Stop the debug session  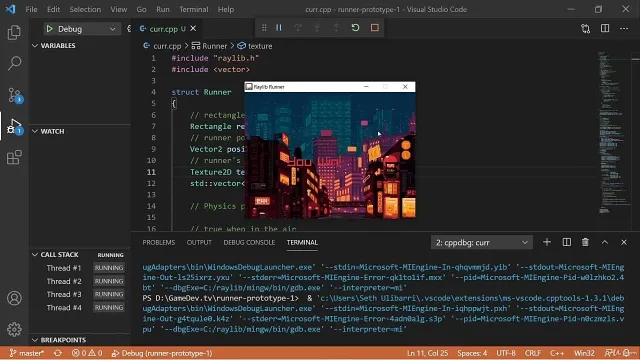coord(375,28)
